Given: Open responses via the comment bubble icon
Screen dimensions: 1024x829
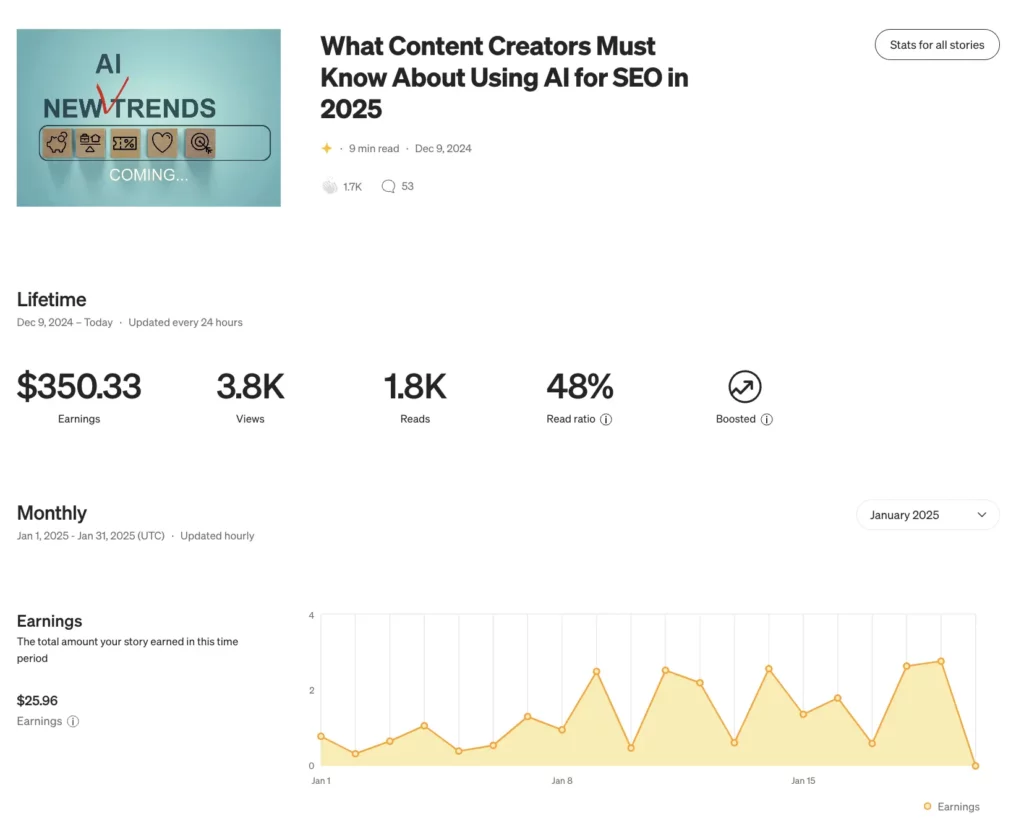Looking at the screenshot, I should coord(388,186).
